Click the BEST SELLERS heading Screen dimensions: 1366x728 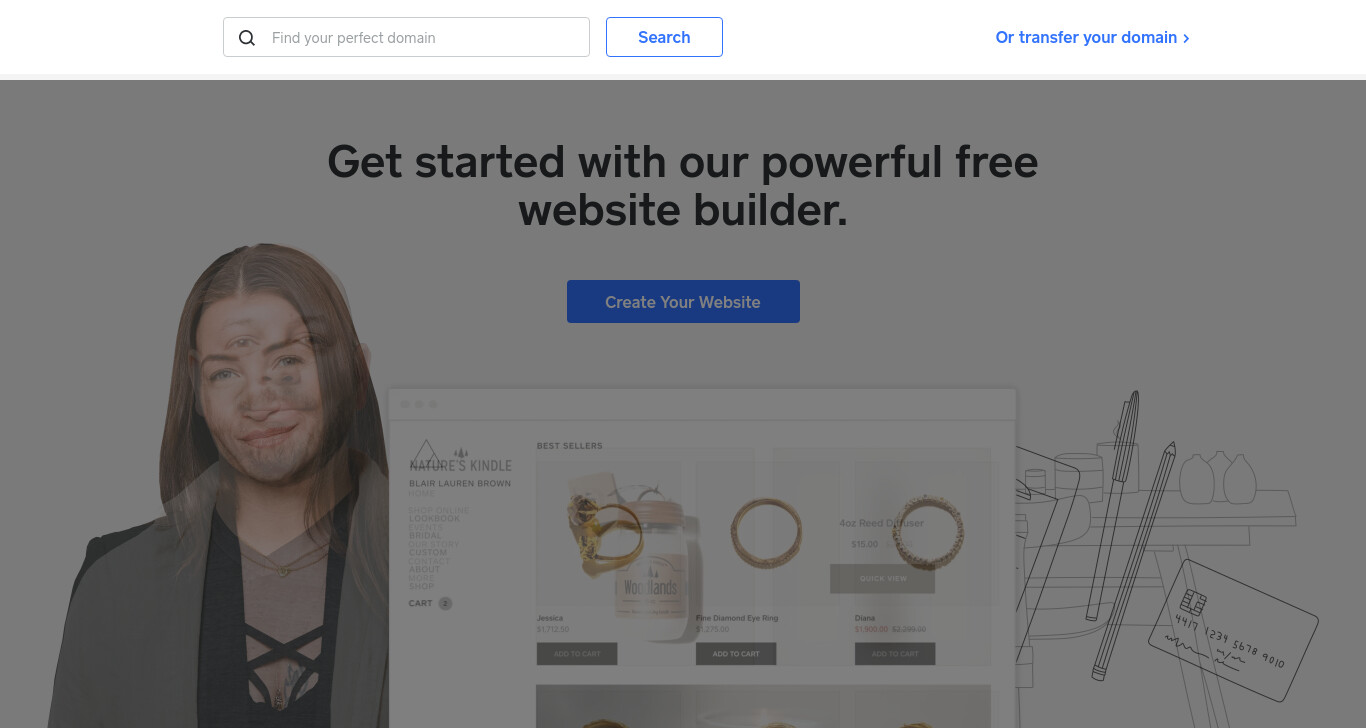(x=570, y=446)
